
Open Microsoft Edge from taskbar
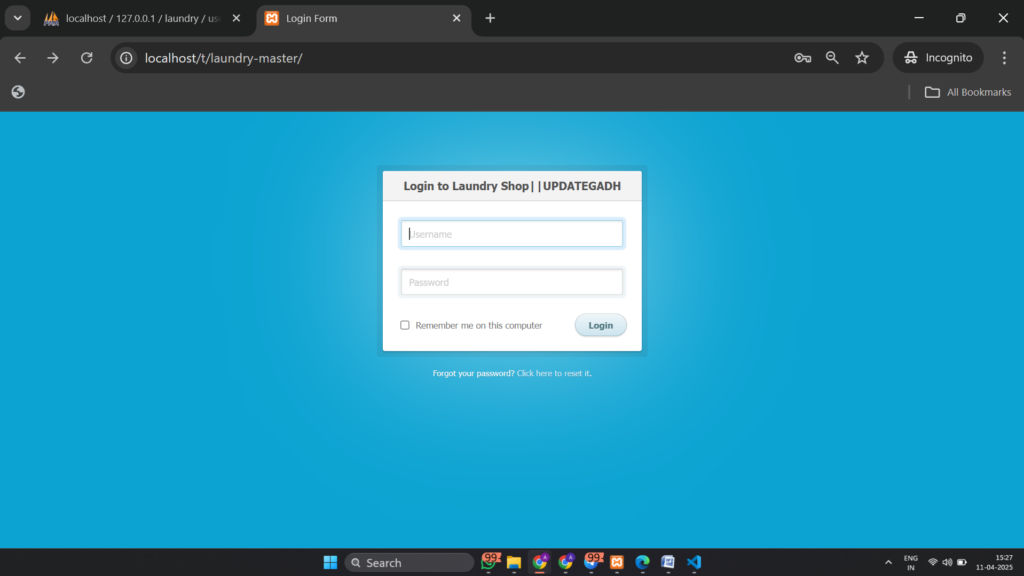point(643,562)
